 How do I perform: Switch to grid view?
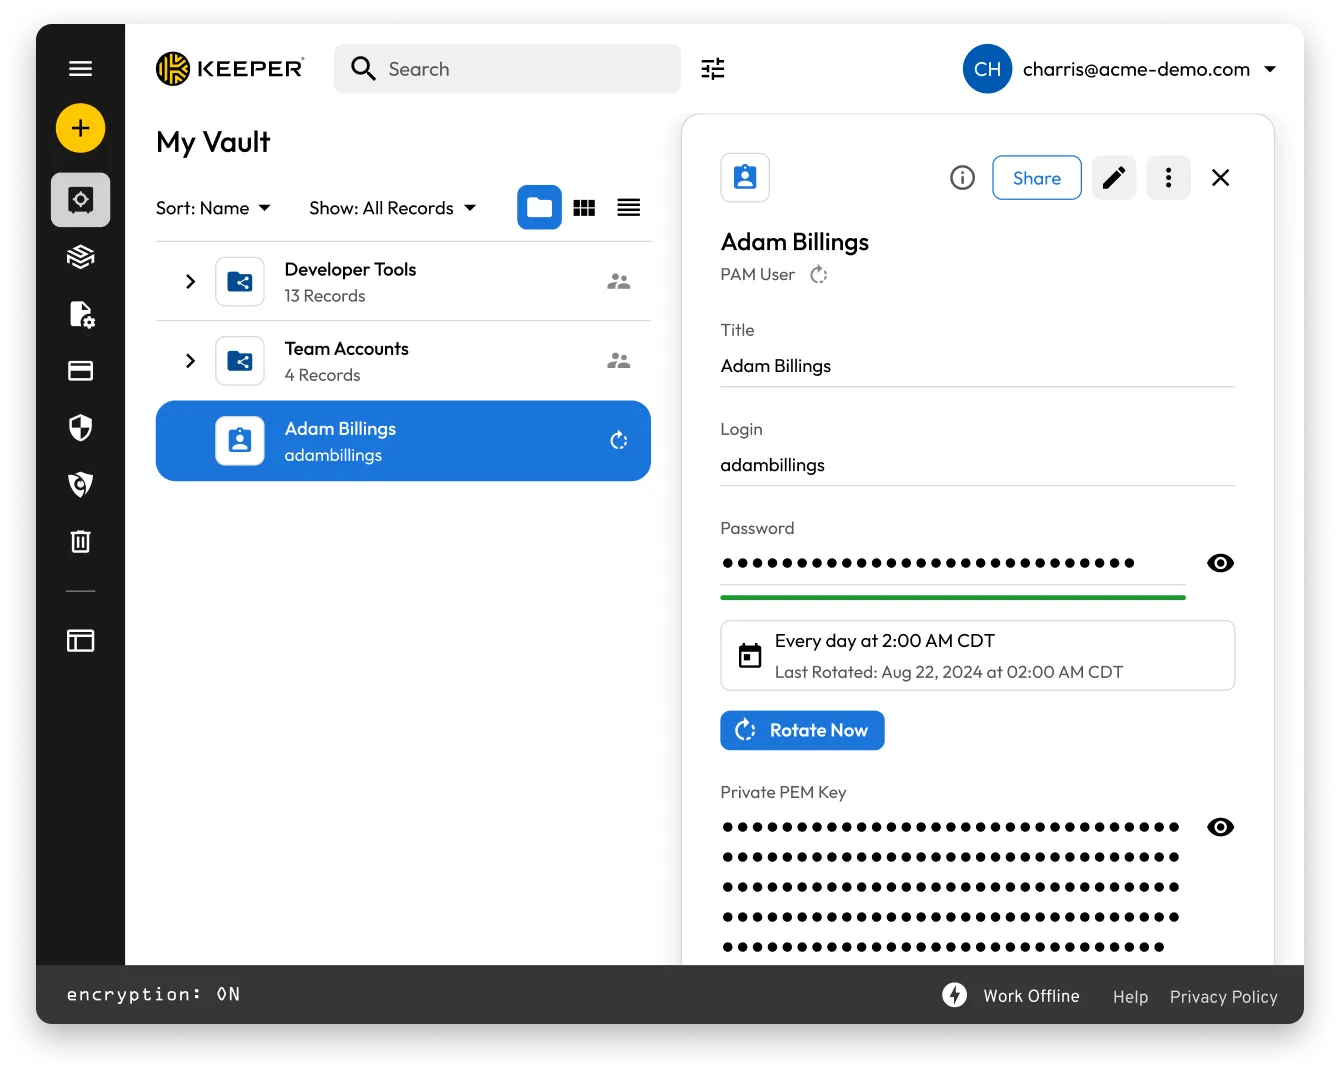584,207
